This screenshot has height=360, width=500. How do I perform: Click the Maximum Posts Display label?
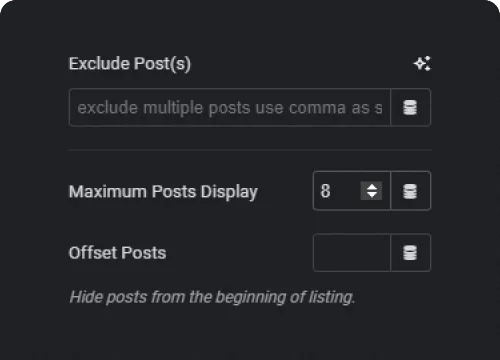click(x=163, y=192)
